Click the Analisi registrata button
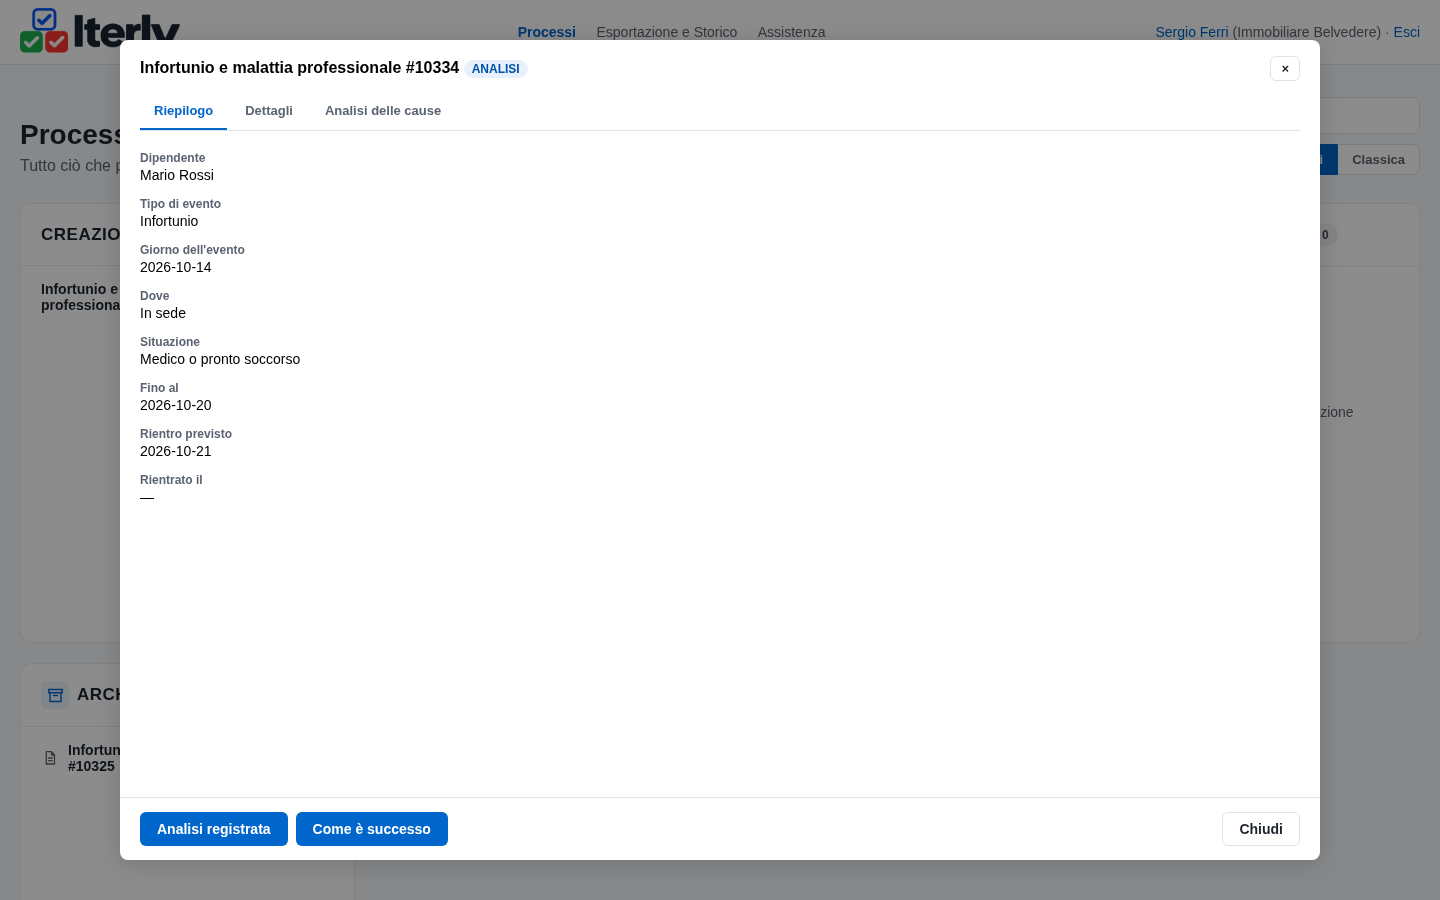1440x900 pixels. (214, 829)
